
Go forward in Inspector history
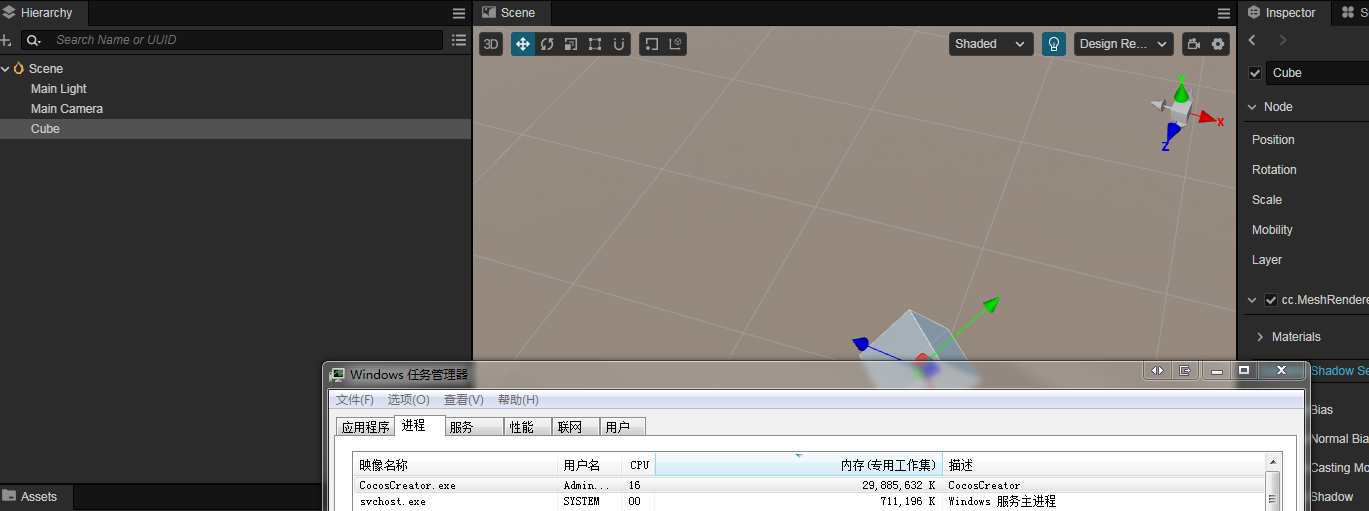pos(1283,40)
